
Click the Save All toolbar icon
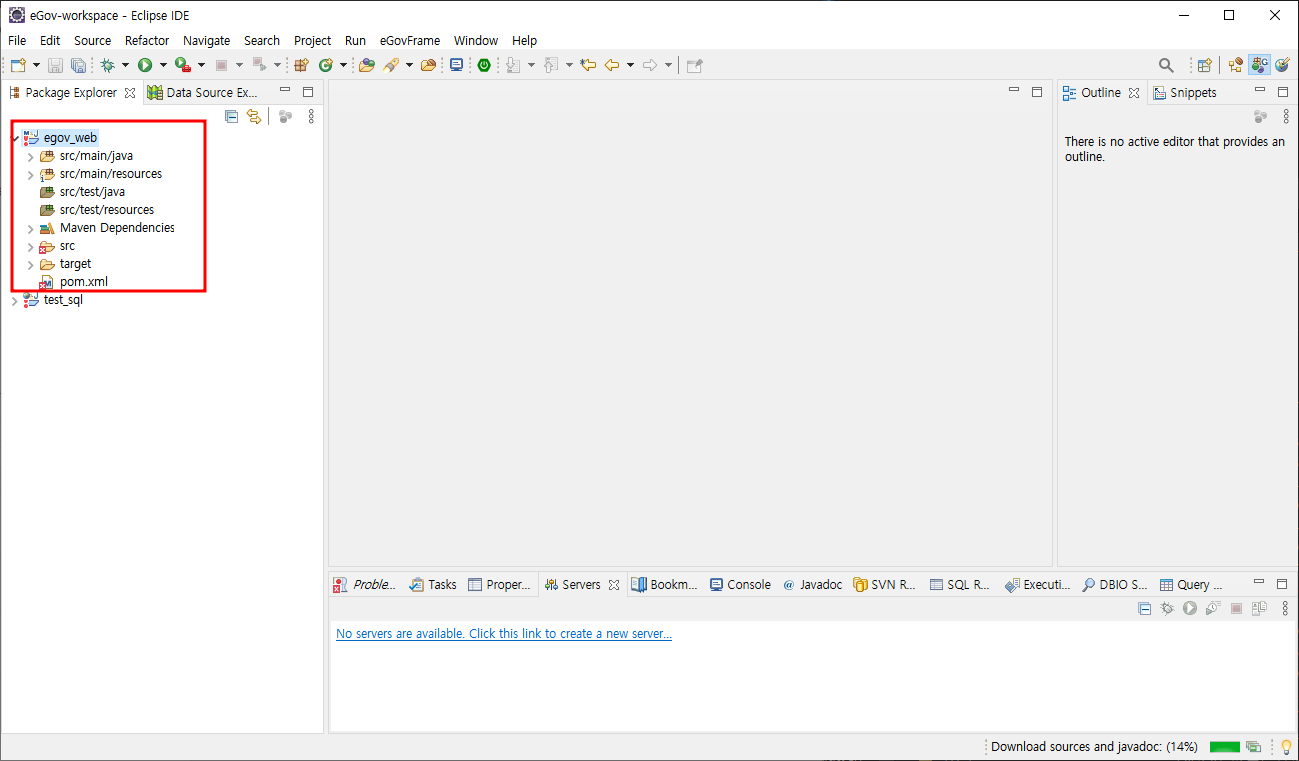click(78, 65)
